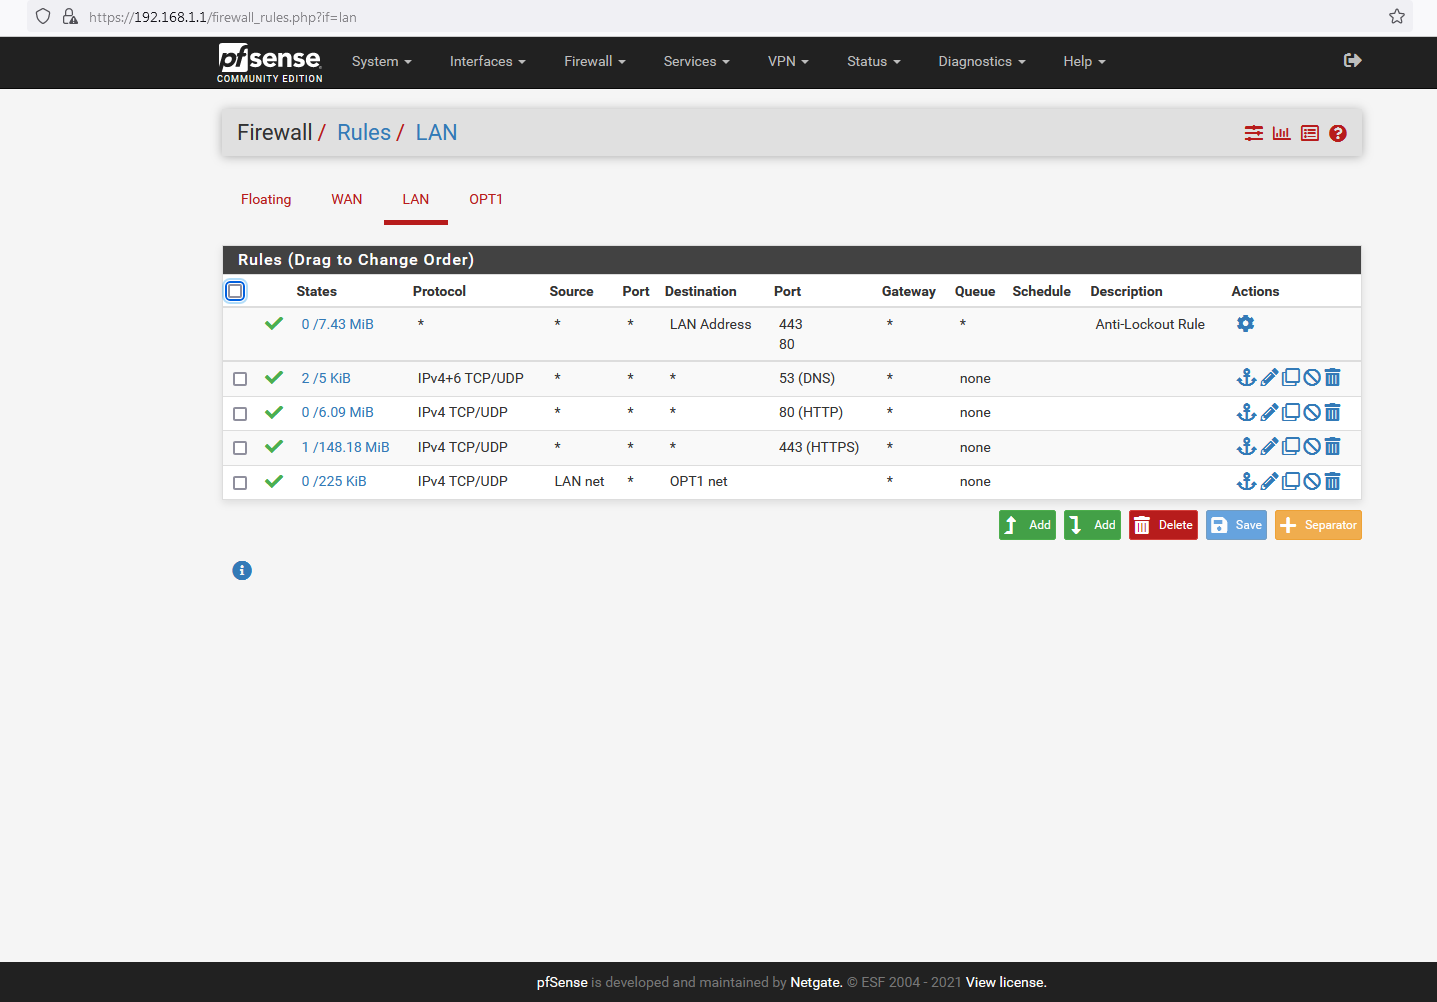This screenshot has height=1002, width=1437.
Task: Copy the 80 (HTTP) rule
Action: tap(1291, 412)
